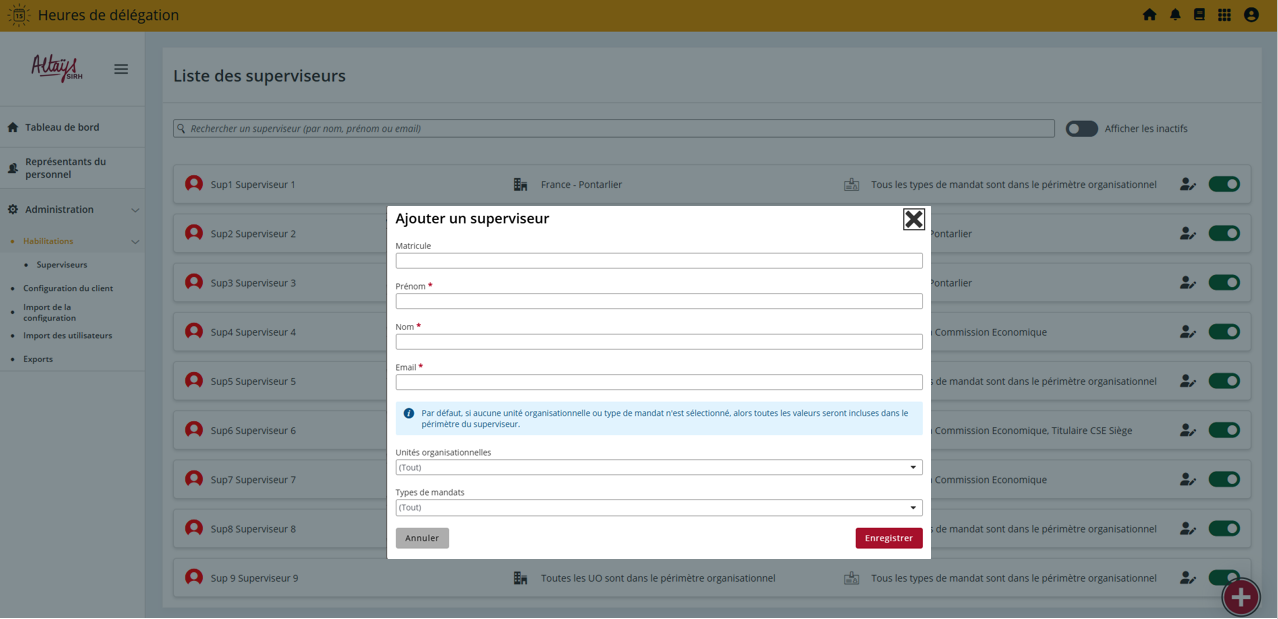Click the Annuler button
The height and width of the screenshot is (619, 1278).
422,538
